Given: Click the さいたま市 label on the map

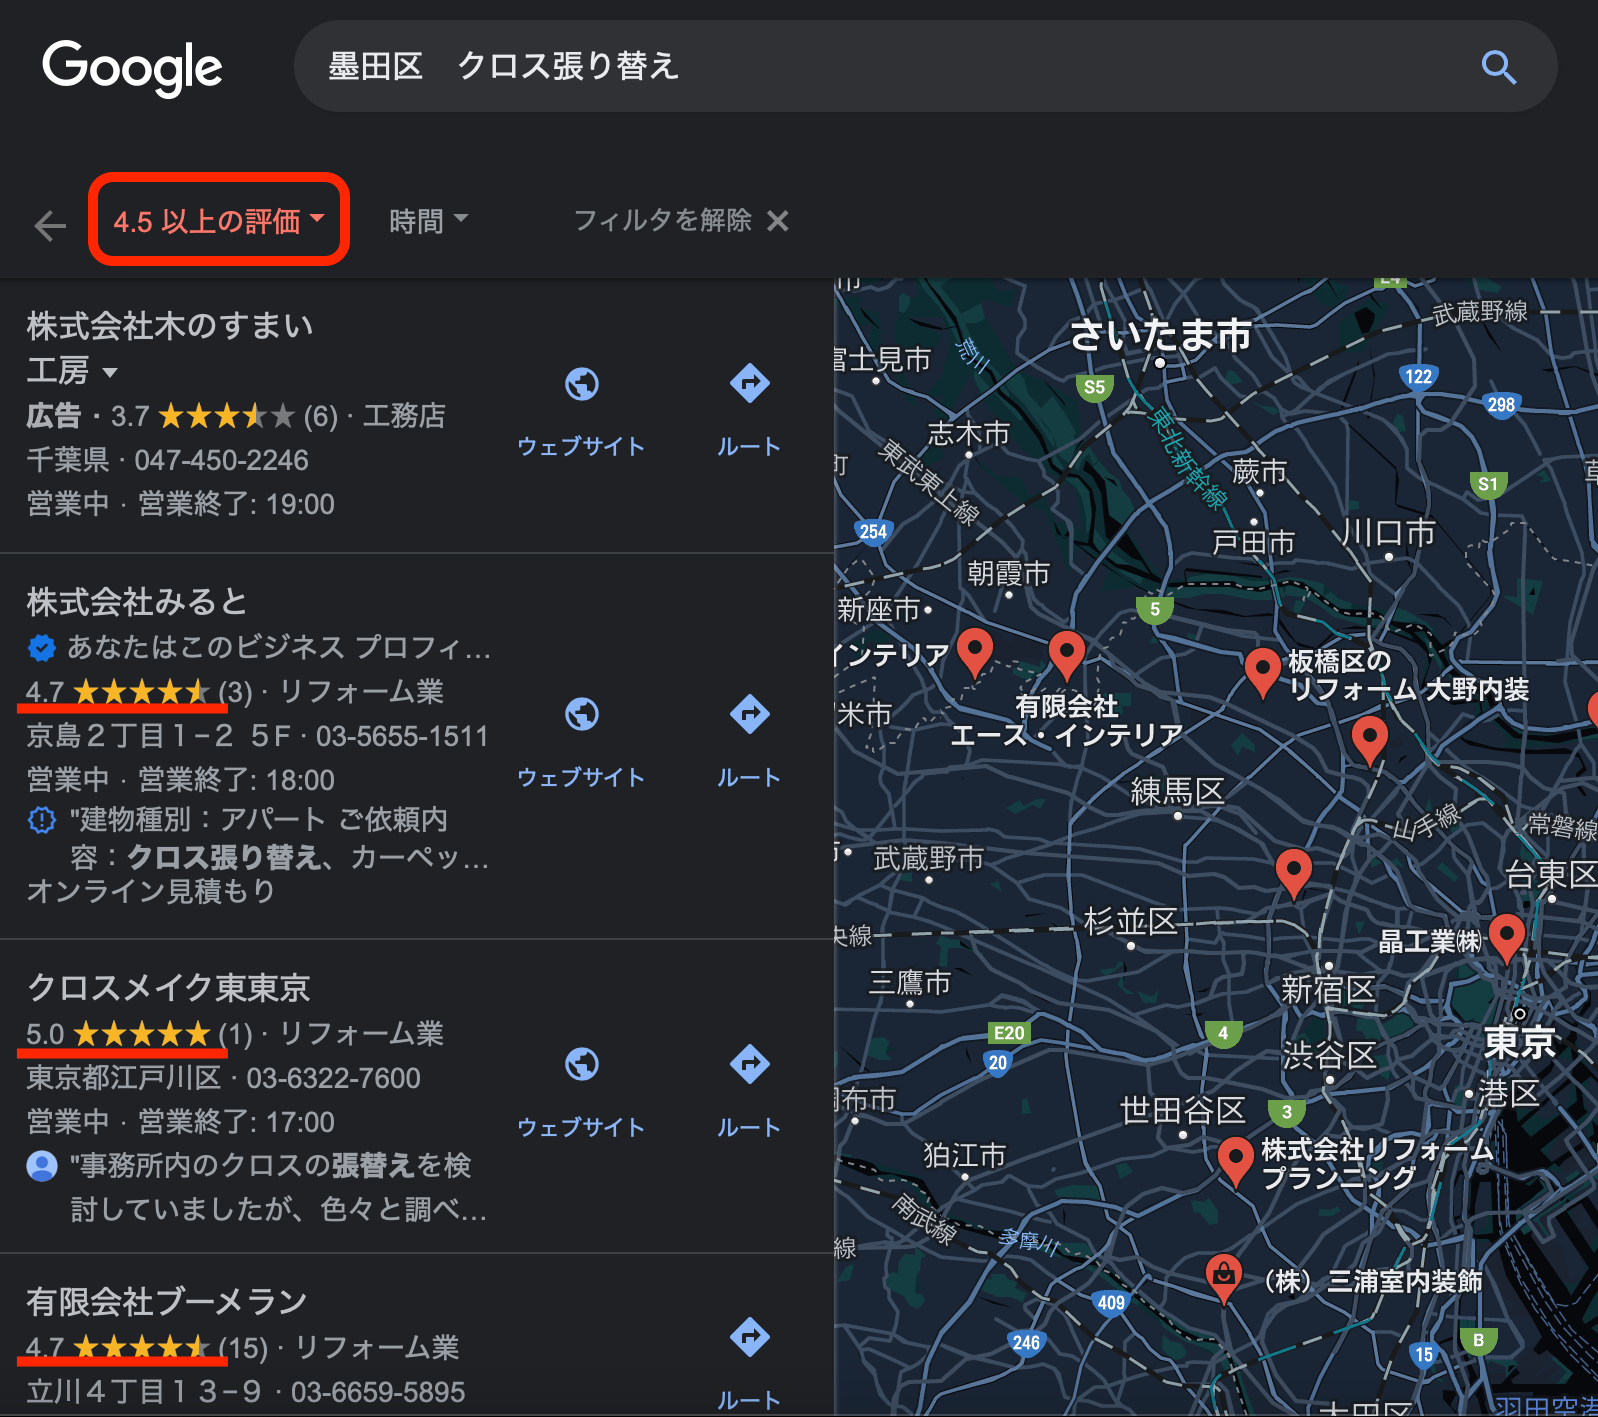Looking at the screenshot, I should pyautogui.click(x=1160, y=335).
